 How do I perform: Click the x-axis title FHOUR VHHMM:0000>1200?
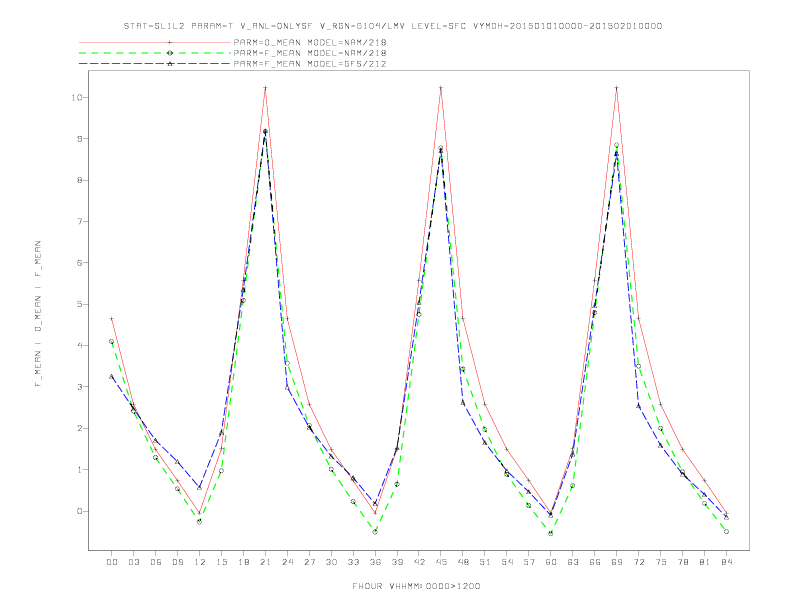pyautogui.click(x=416, y=586)
